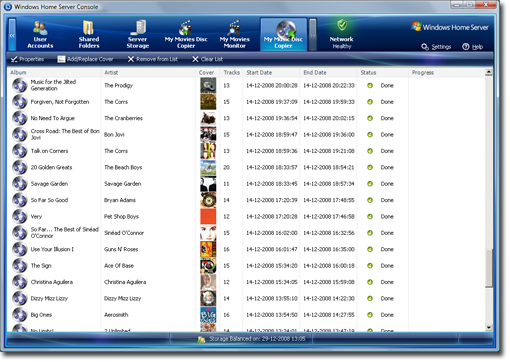Open the User Accounts tab

(x=40, y=35)
